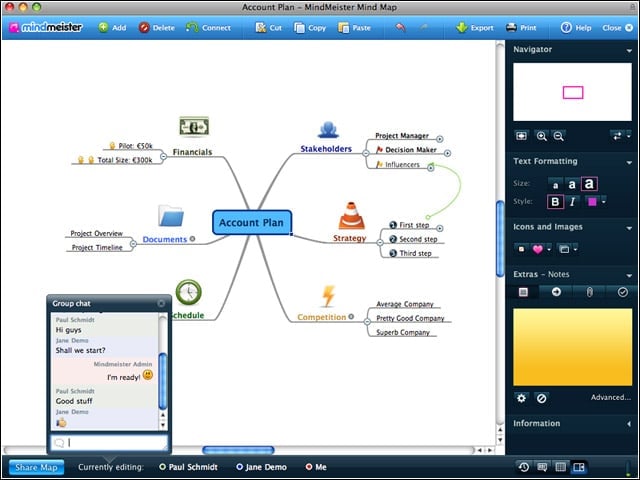Click the Delete toolbar button
The height and width of the screenshot is (480, 640).
coord(157,28)
